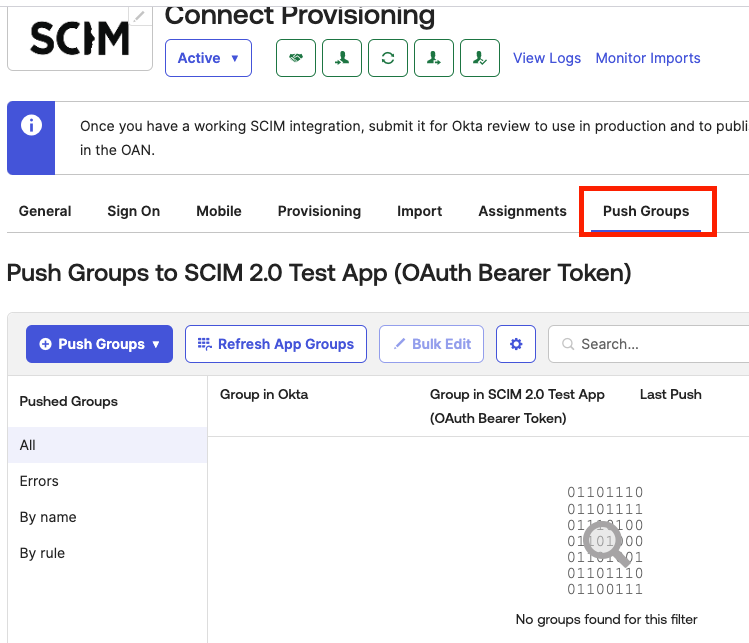Viewport: 749px width, 643px height.
Task: Click the user checkmark icon button
Action: [480, 58]
